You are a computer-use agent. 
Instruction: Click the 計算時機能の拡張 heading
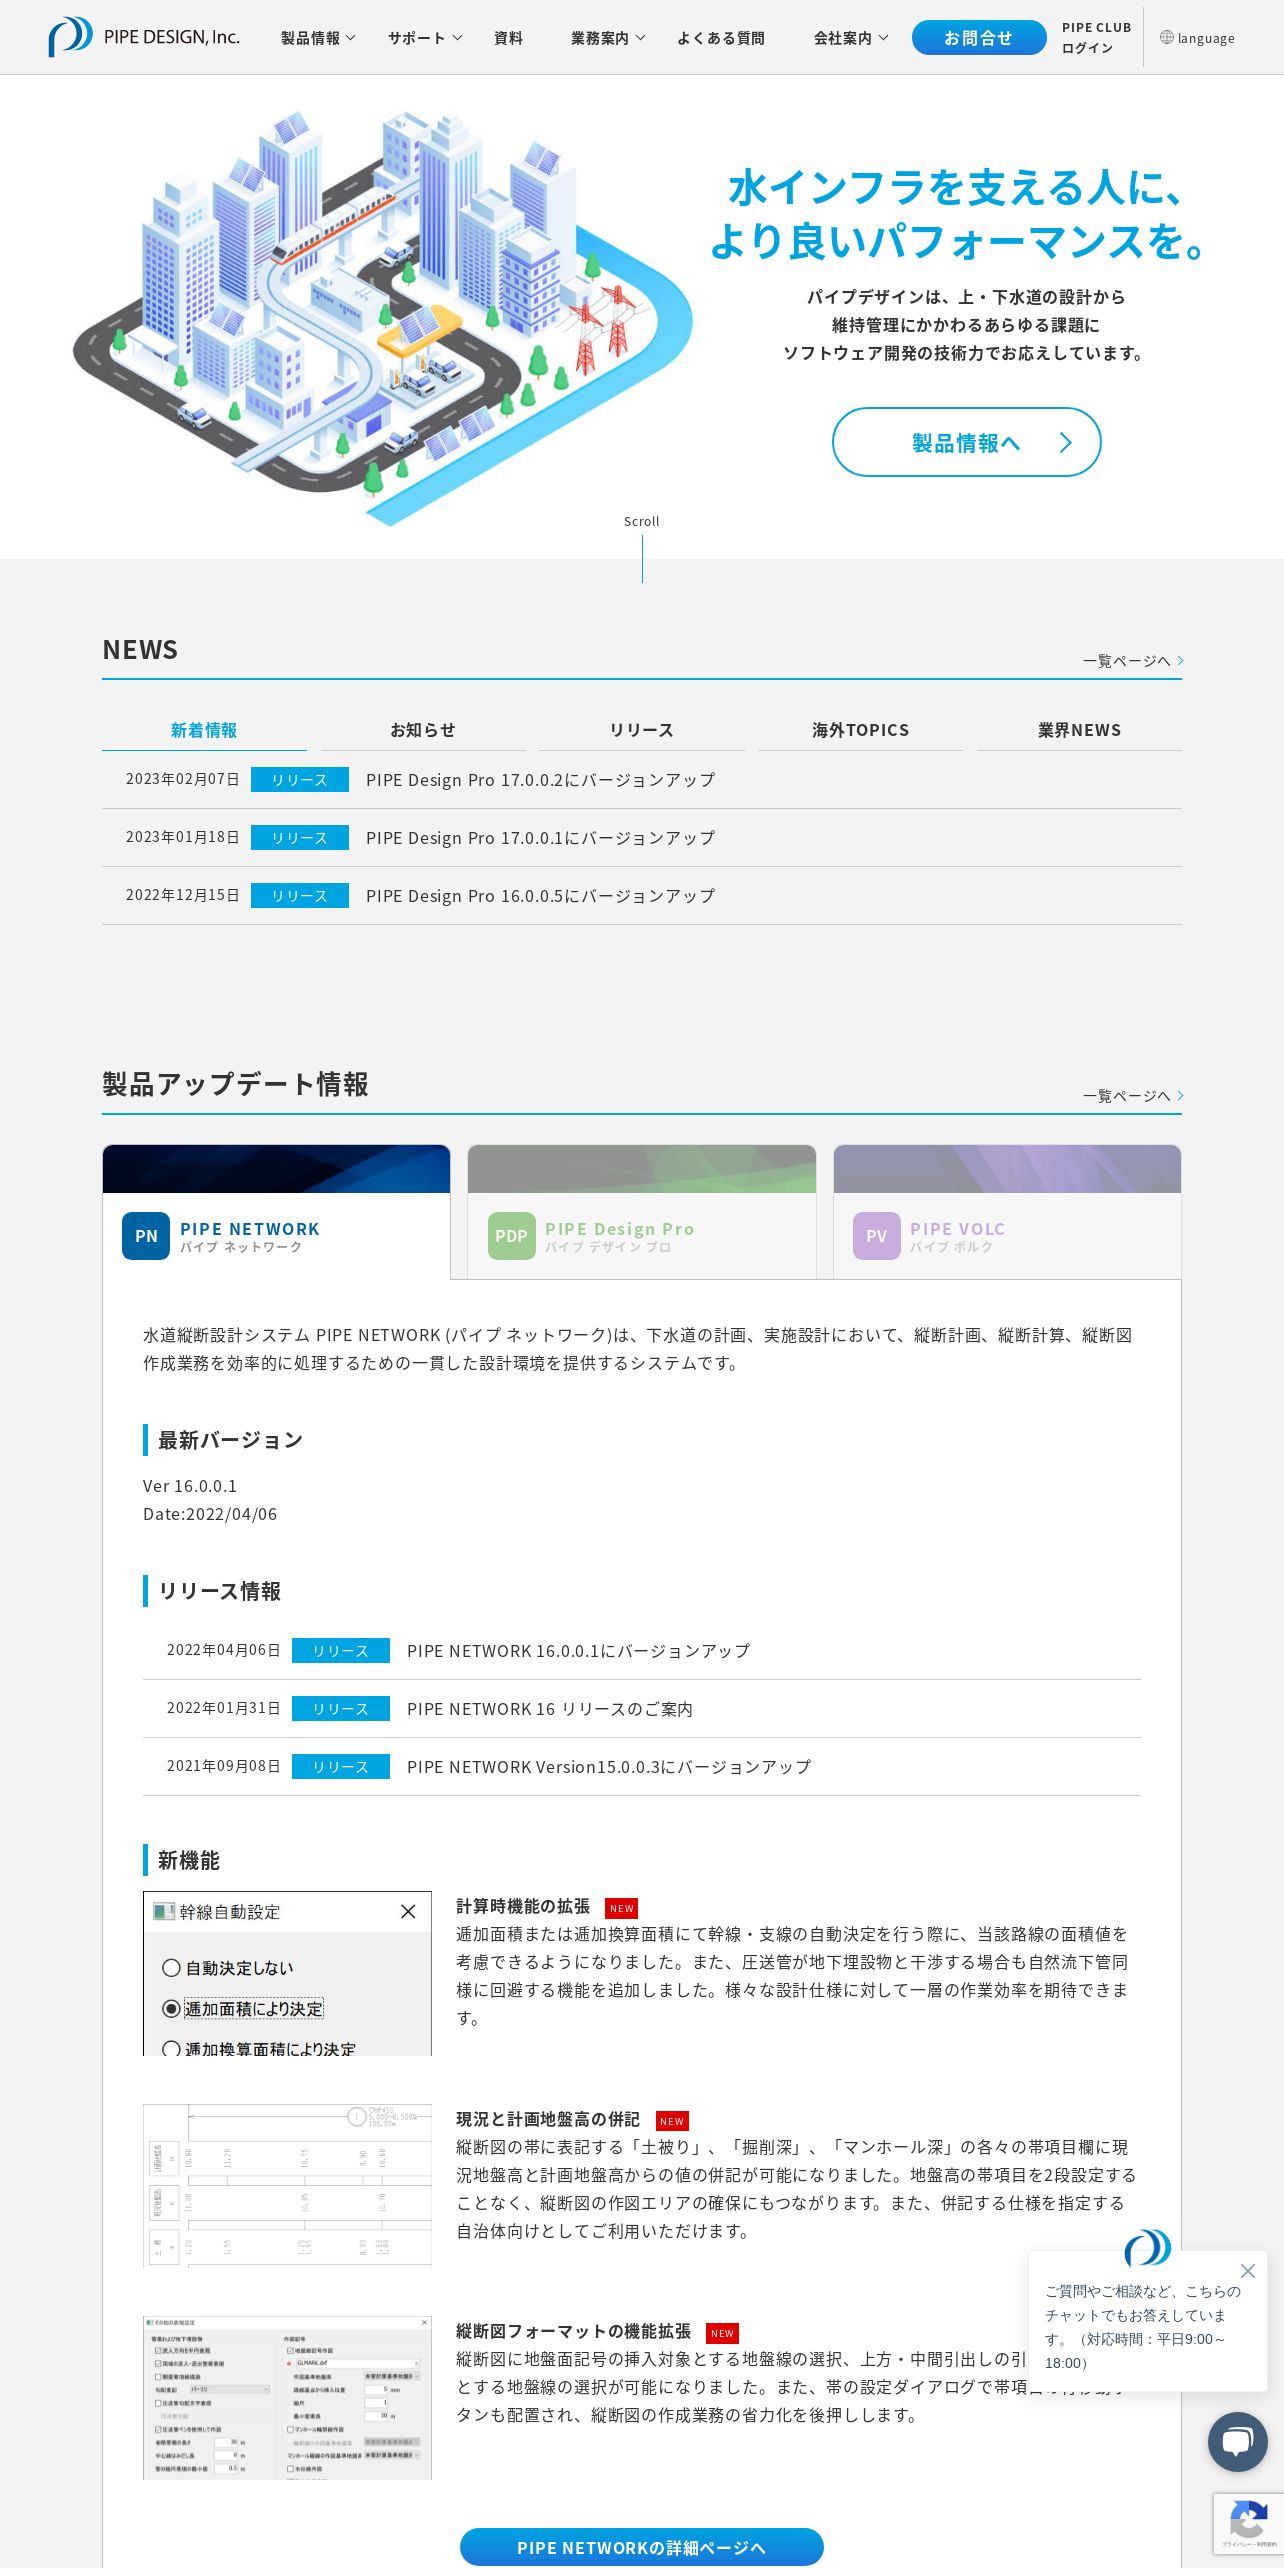click(523, 1907)
